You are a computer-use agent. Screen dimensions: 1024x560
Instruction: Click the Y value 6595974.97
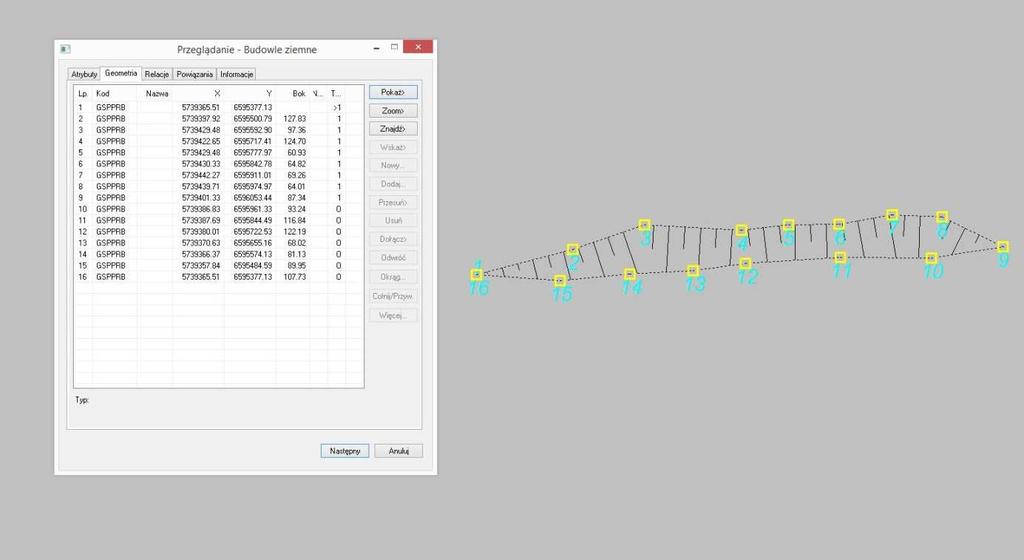(x=253, y=187)
